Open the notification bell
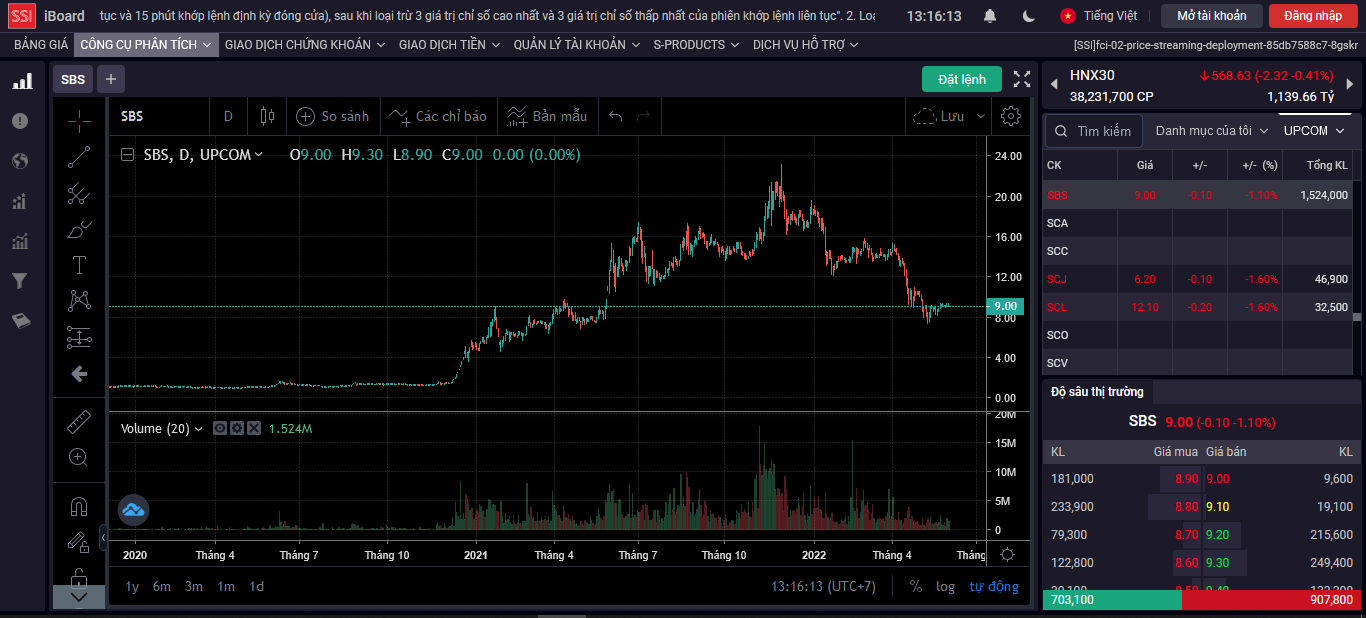1366x618 pixels. click(x=990, y=16)
